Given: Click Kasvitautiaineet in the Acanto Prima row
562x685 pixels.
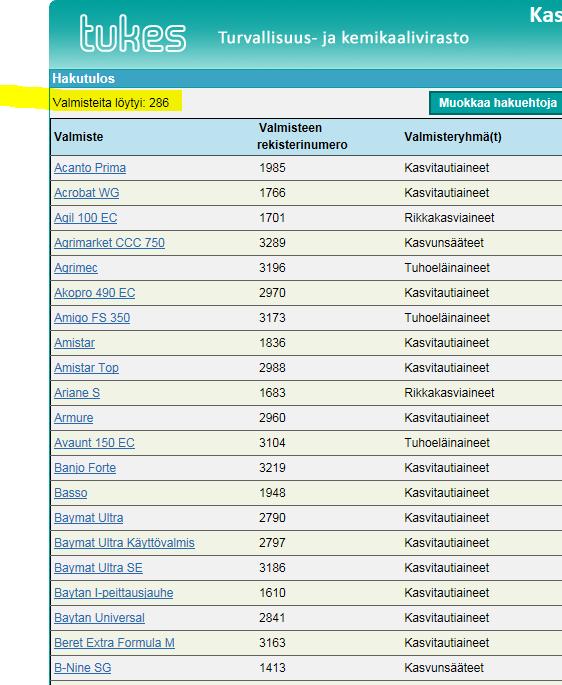Looking at the screenshot, I should (447, 168).
